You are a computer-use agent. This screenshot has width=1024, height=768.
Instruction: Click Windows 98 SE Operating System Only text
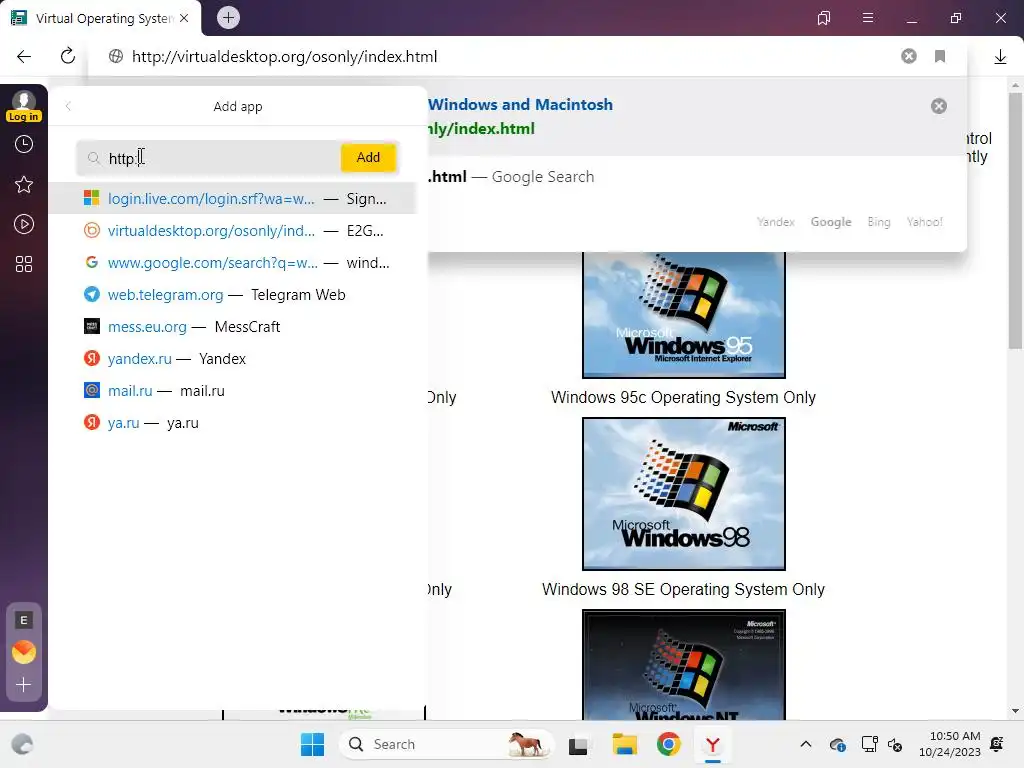tap(683, 589)
